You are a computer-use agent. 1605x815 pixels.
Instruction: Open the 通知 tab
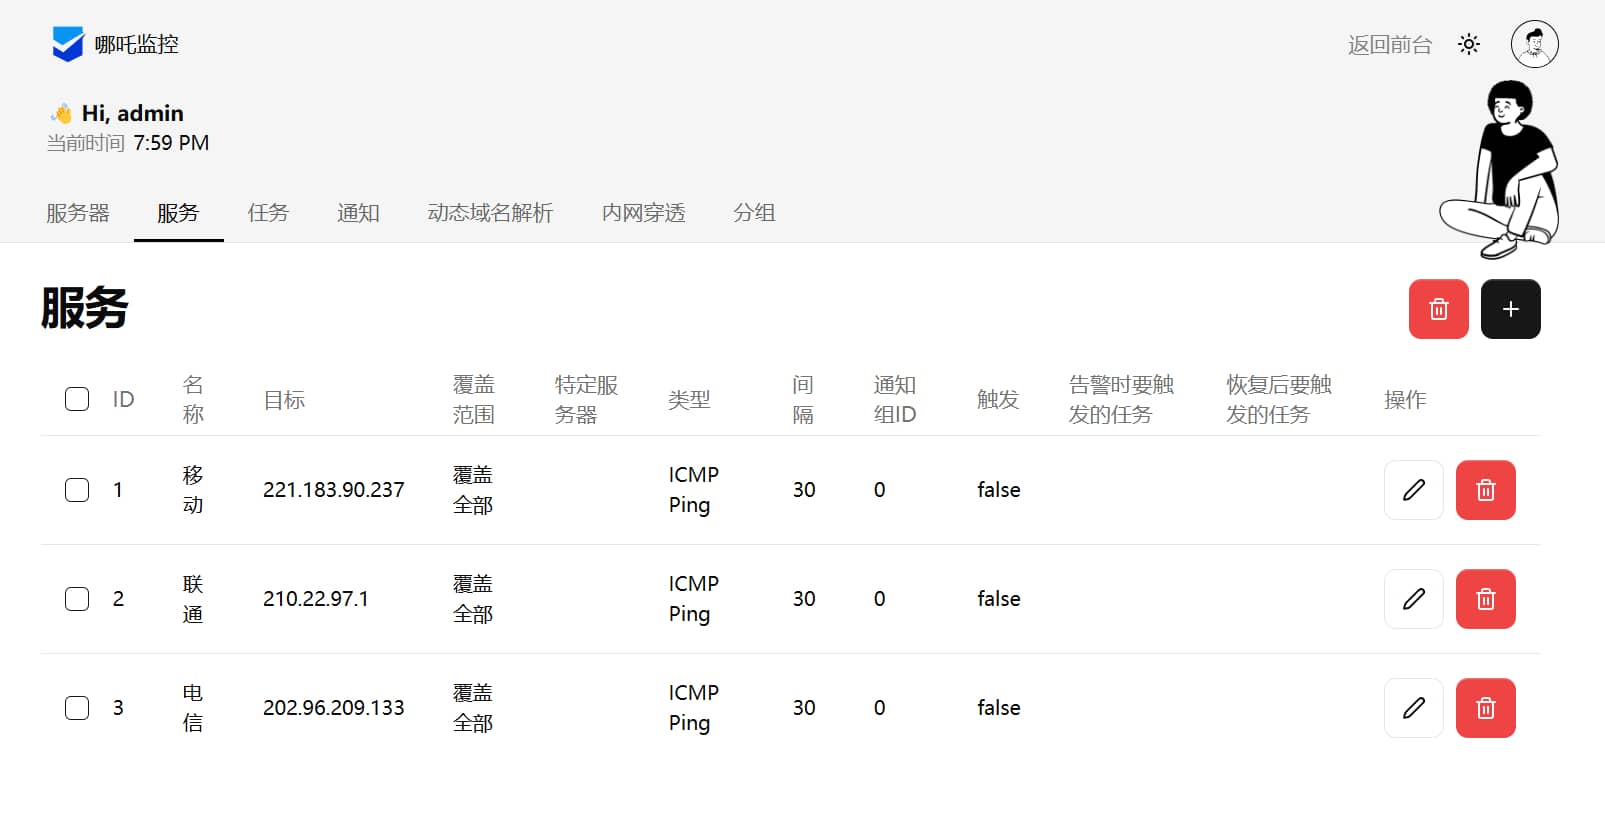358,213
